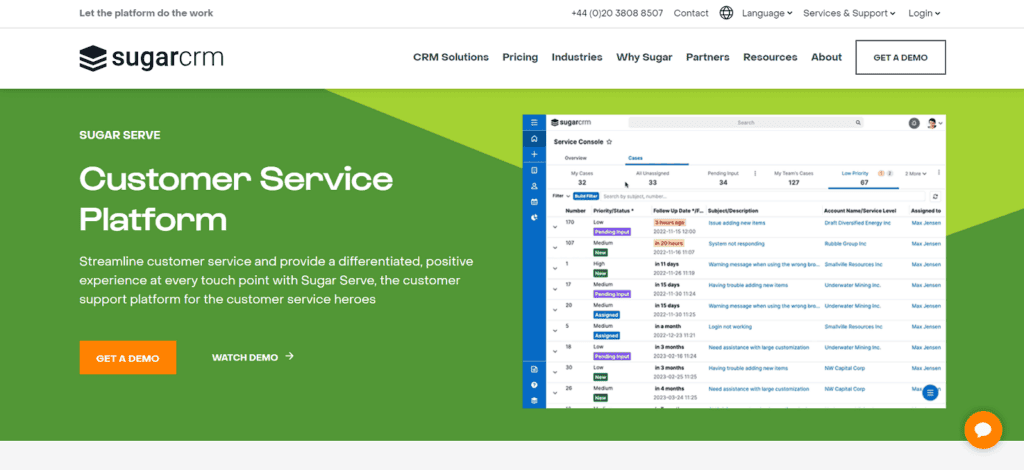This screenshot has height=470, width=1024.
Task: Click the Draft Diversified Energy Inc account
Action: click(857, 223)
